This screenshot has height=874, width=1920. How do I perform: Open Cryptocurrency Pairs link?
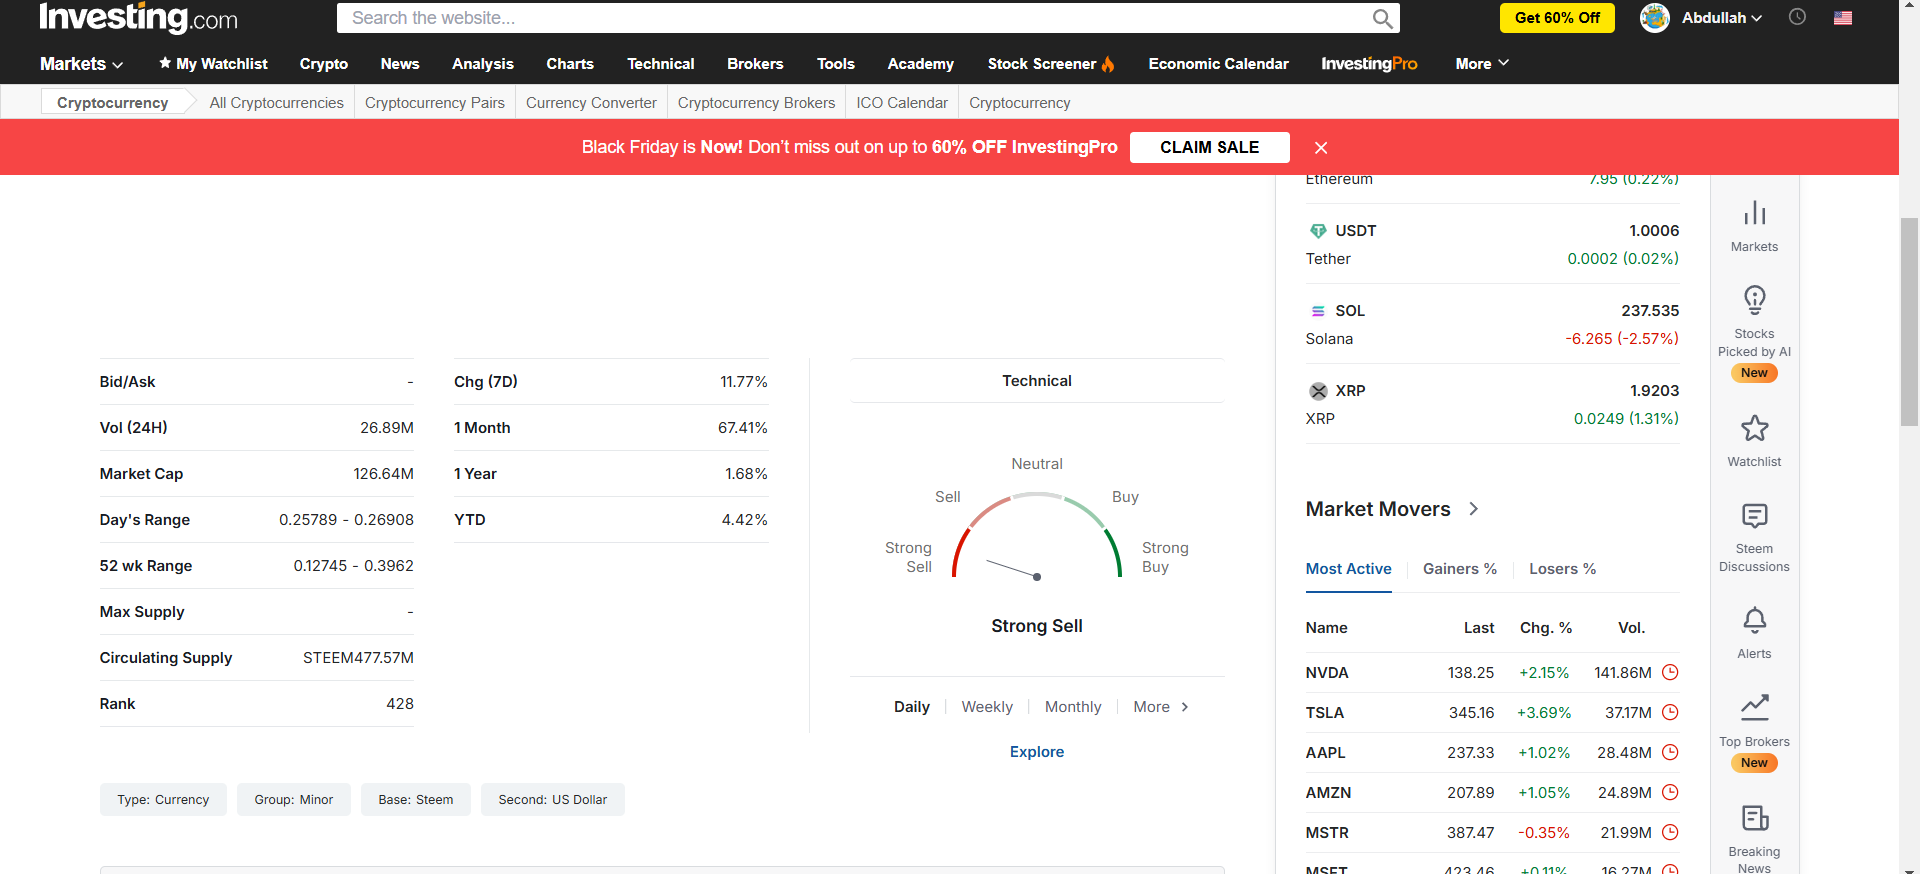[x=435, y=103]
